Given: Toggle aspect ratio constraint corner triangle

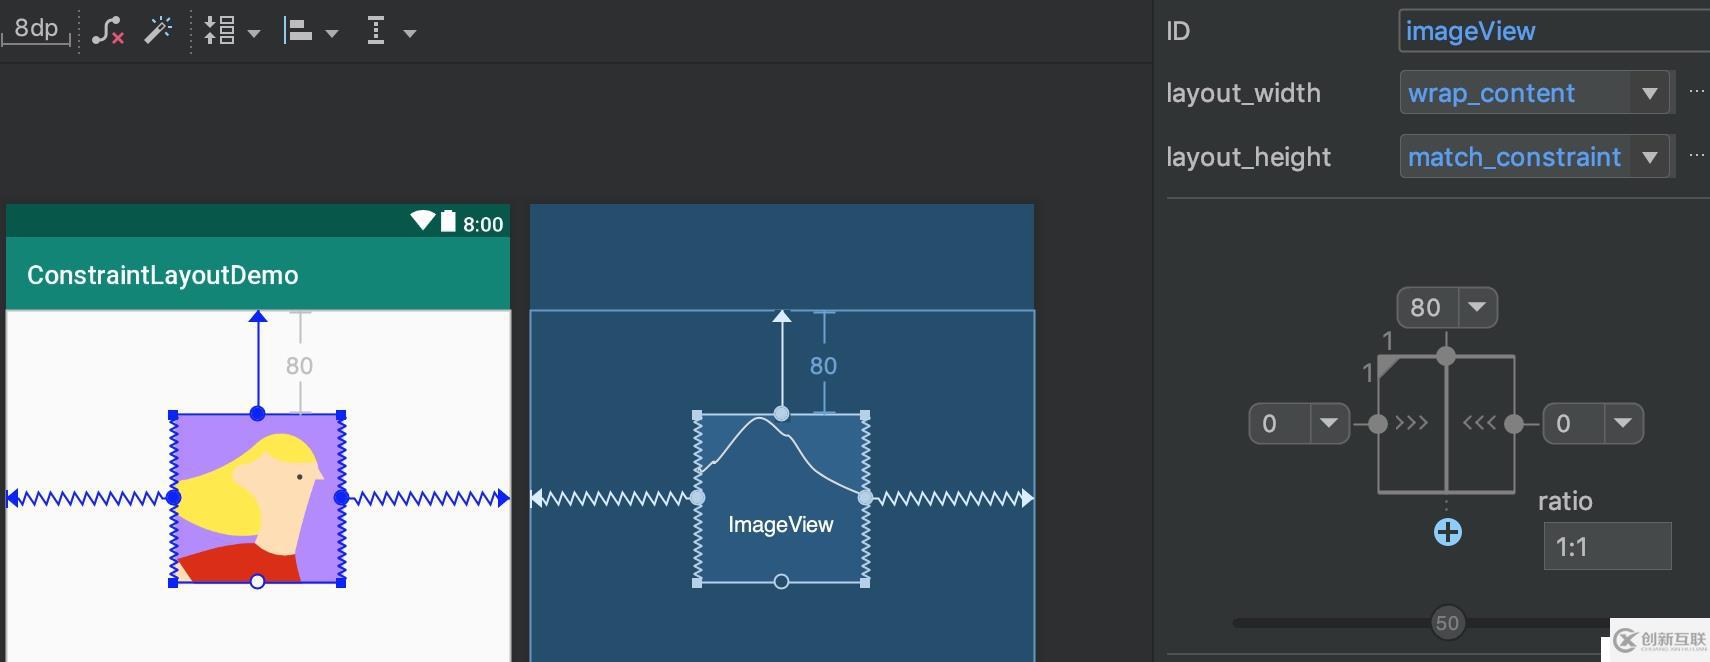Looking at the screenshot, I should pos(1388,366).
